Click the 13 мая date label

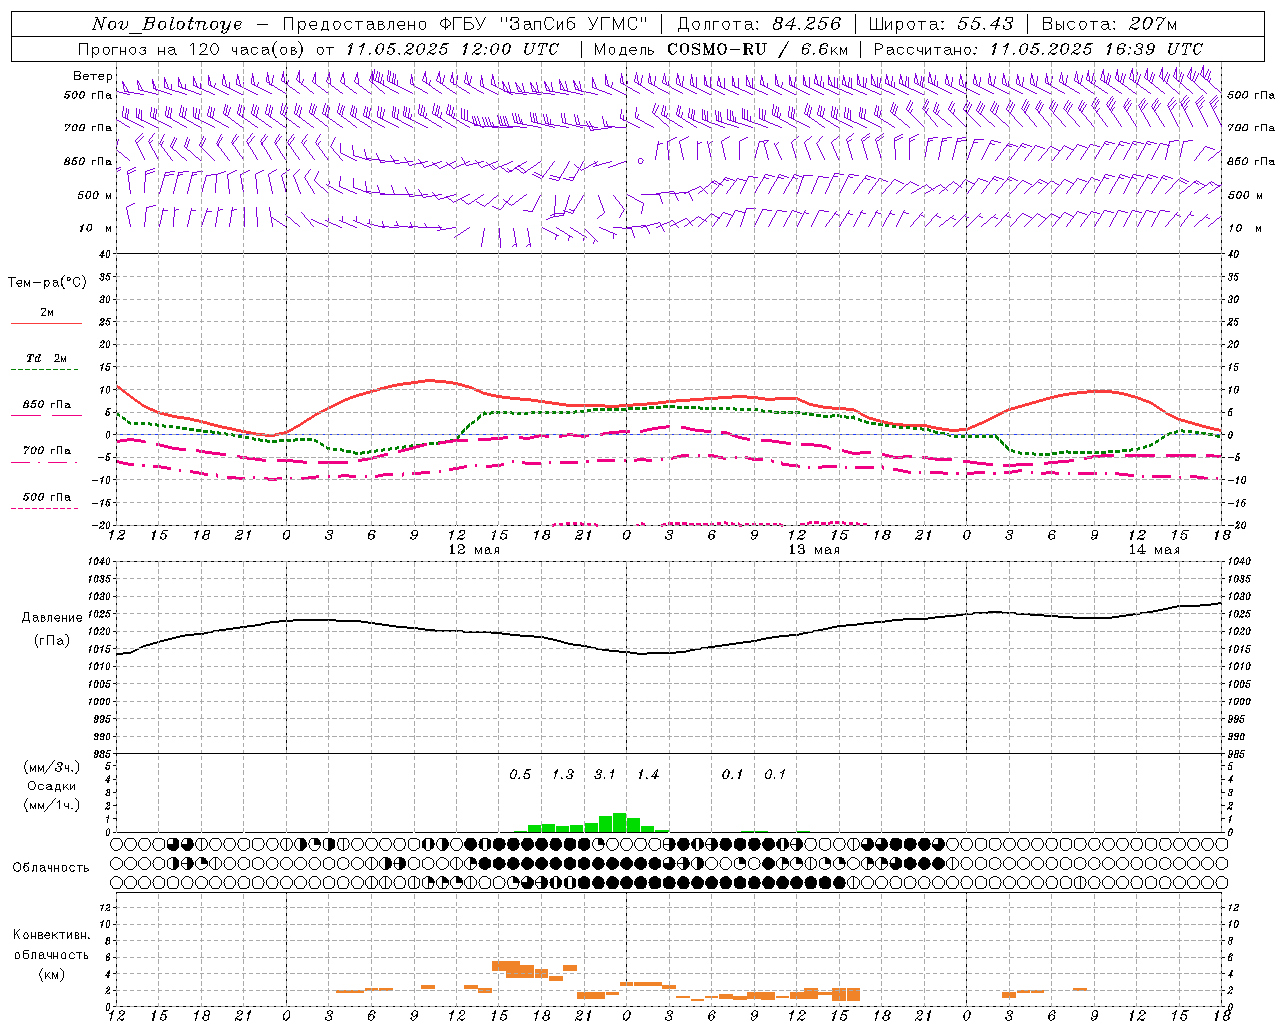[x=814, y=550]
